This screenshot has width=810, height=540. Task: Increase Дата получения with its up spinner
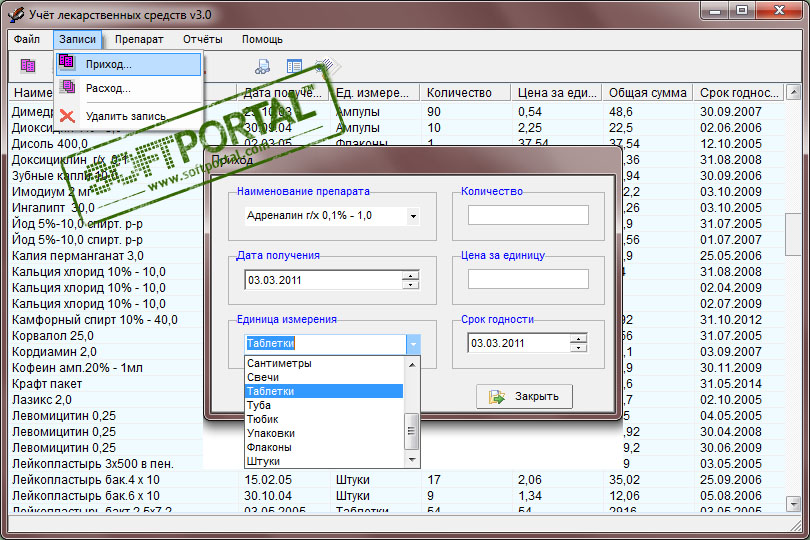[411, 275]
